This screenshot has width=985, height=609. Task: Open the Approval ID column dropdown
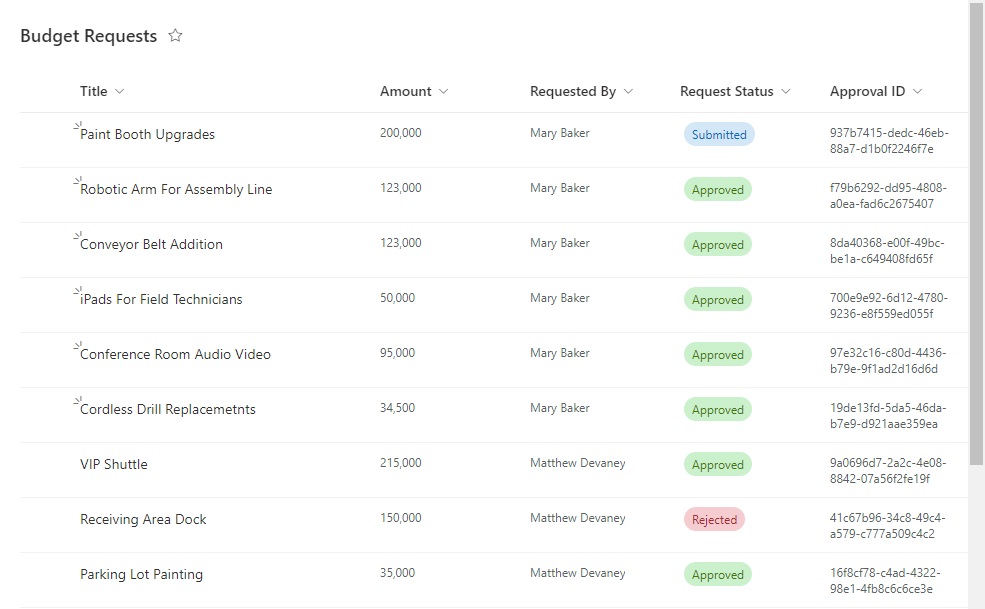pos(917,92)
